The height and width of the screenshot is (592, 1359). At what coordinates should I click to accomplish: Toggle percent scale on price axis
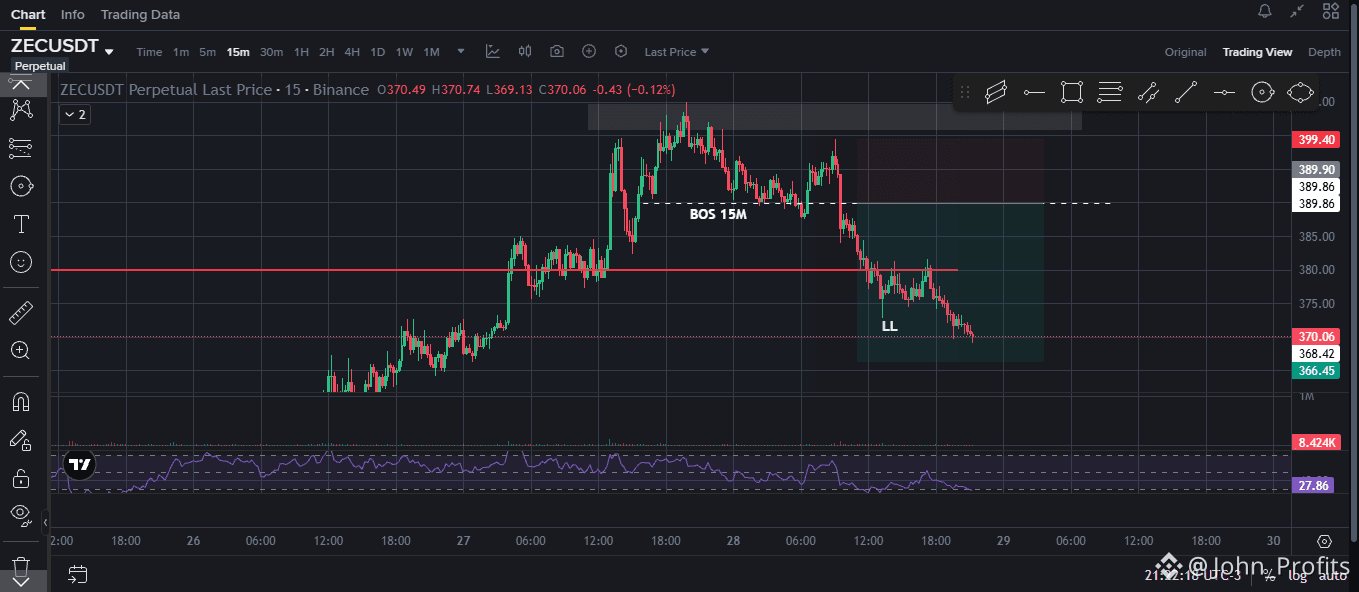tap(1268, 575)
